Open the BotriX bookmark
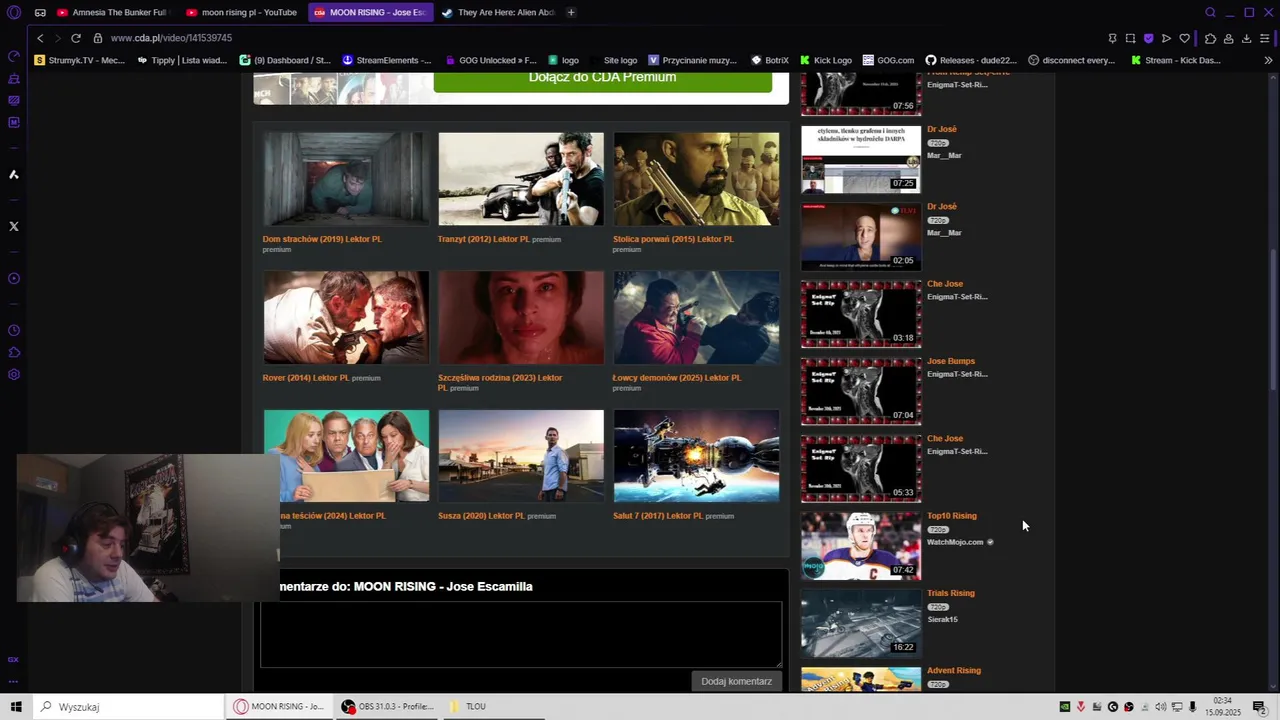 [770, 60]
